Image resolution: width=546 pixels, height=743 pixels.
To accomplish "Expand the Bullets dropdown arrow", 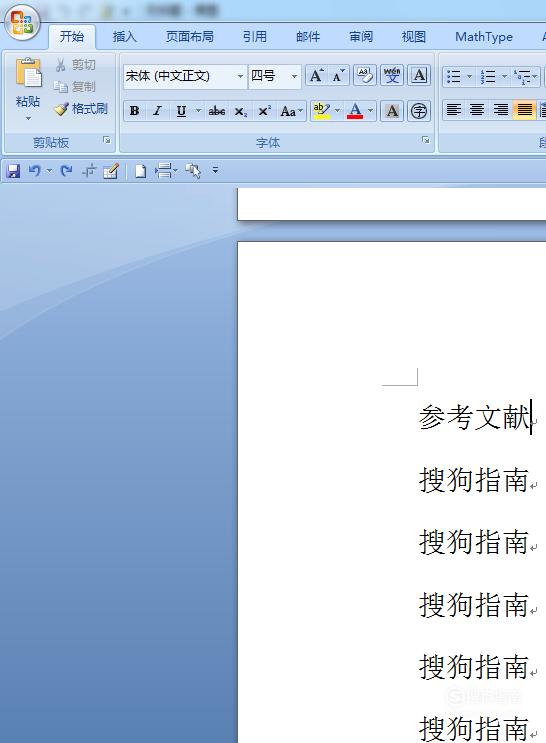I will (x=470, y=76).
